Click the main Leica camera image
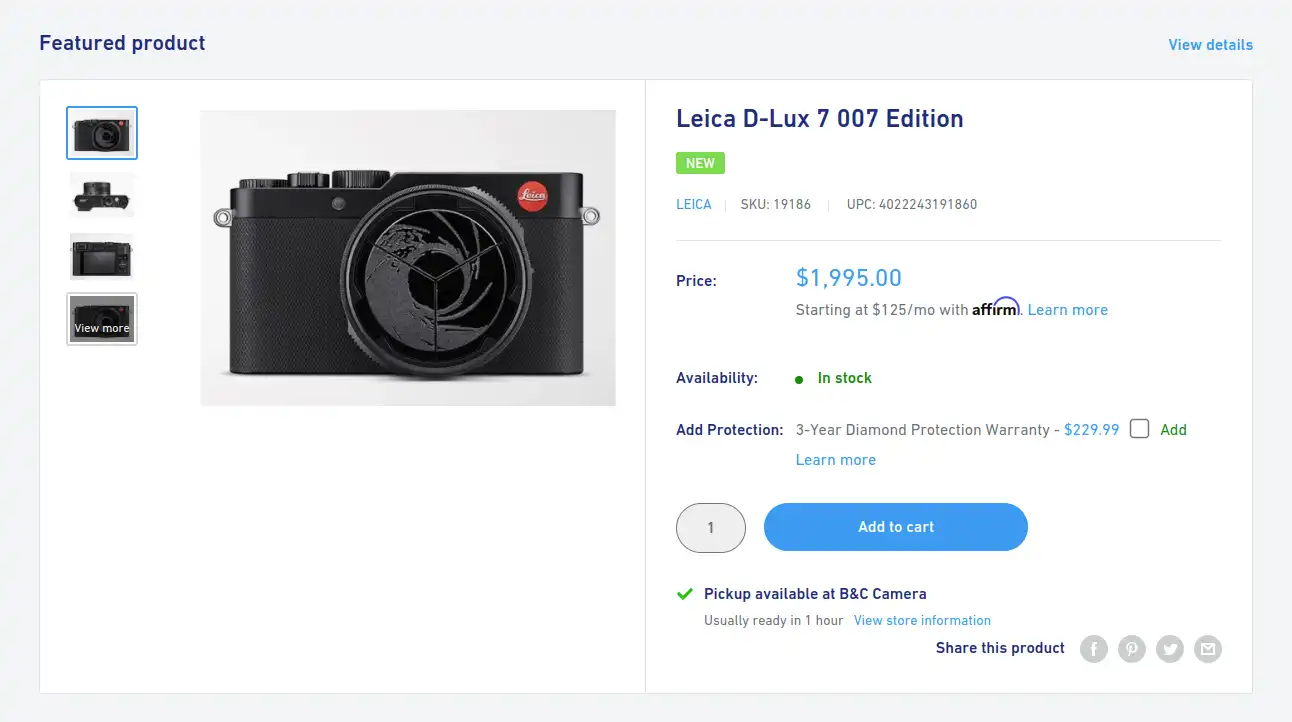1292x722 pixels. click(x=408, y=258)
